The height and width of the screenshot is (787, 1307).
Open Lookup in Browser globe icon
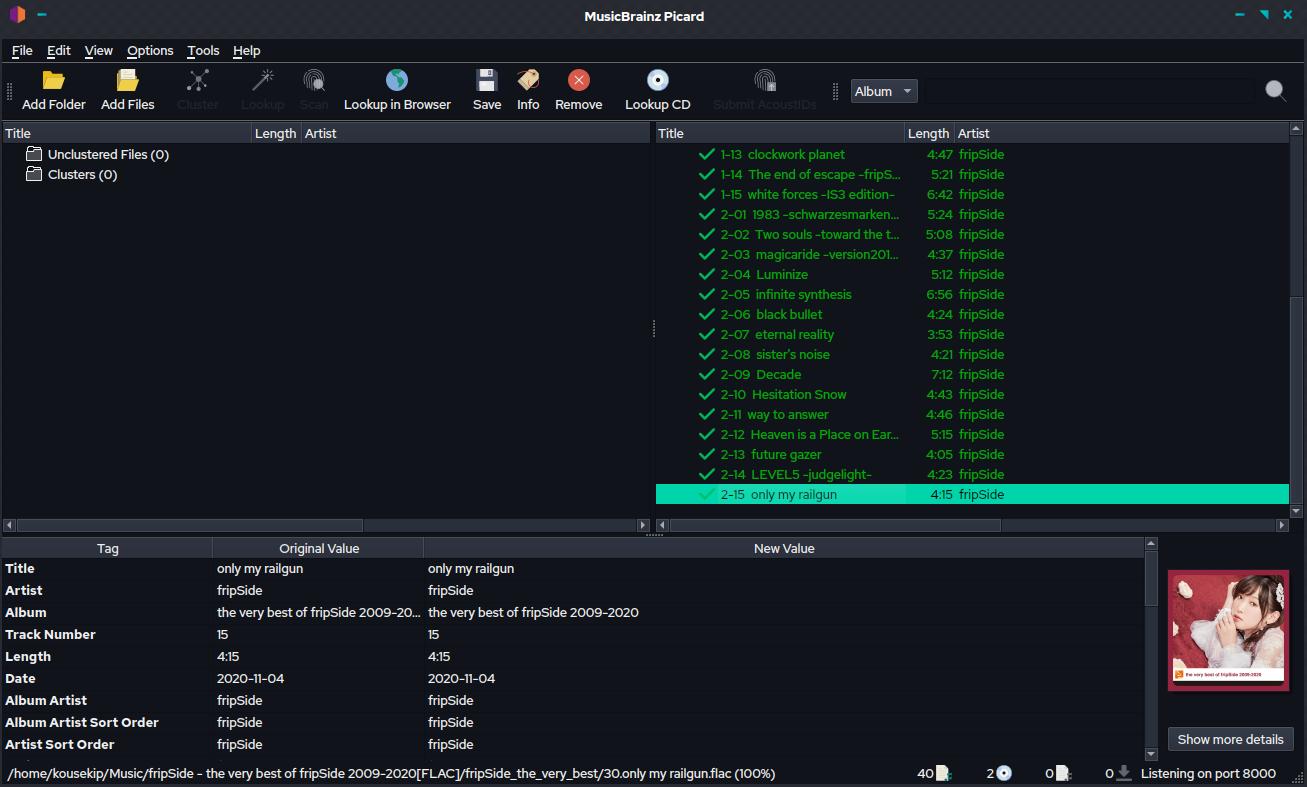tap(397, 81)
